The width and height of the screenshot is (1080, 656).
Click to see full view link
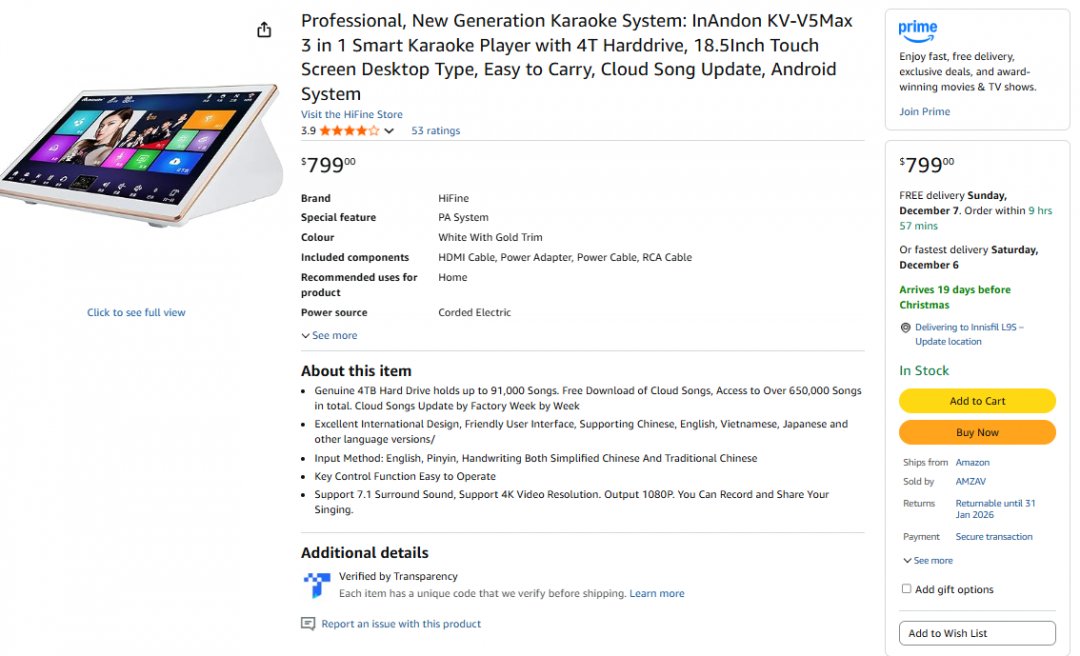[136, 313]
